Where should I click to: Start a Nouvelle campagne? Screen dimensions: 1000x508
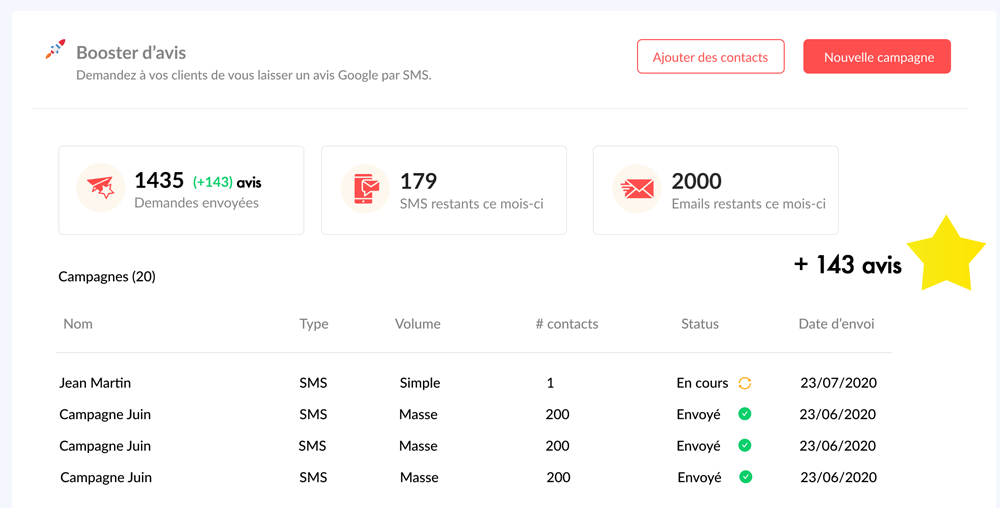[x=877, y=57]
